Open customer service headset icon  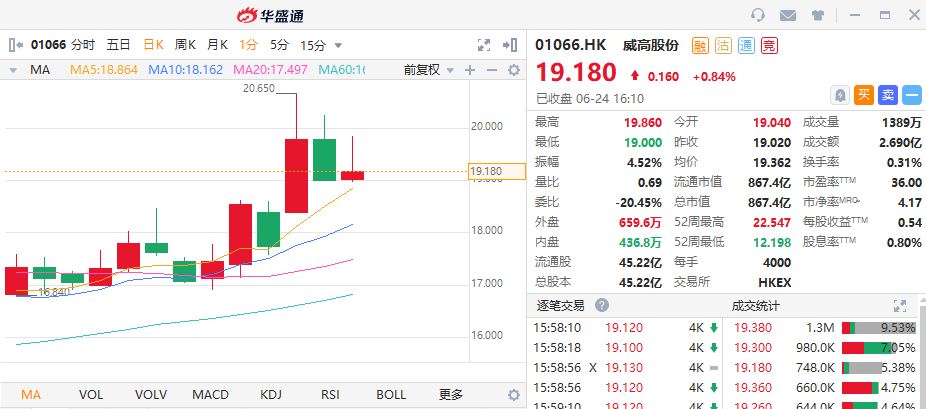click(758, 15)
